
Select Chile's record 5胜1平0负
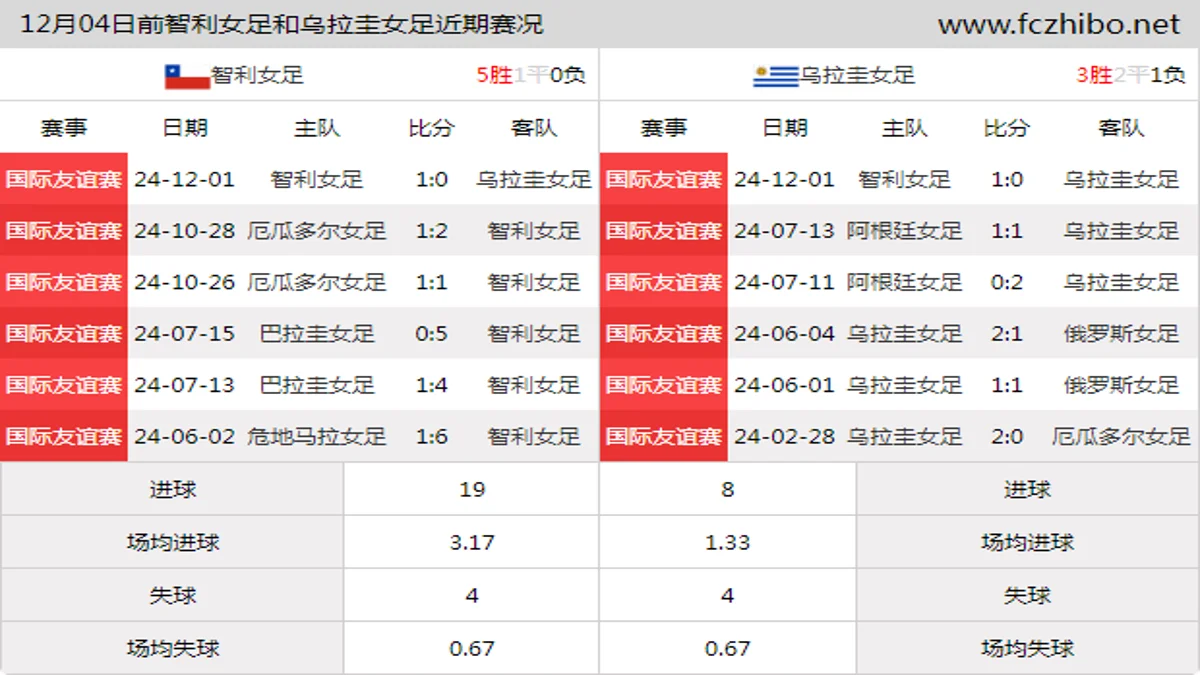click(x=531, y=75)
